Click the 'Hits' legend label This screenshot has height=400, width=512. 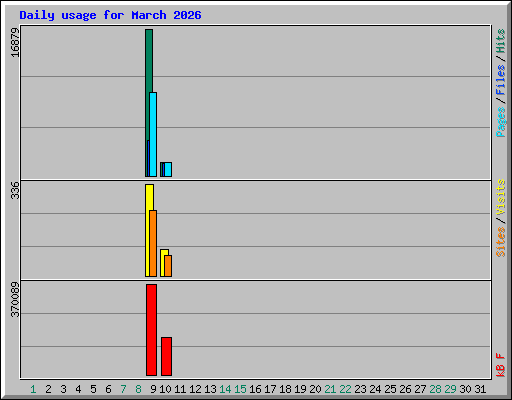point(500,41)
